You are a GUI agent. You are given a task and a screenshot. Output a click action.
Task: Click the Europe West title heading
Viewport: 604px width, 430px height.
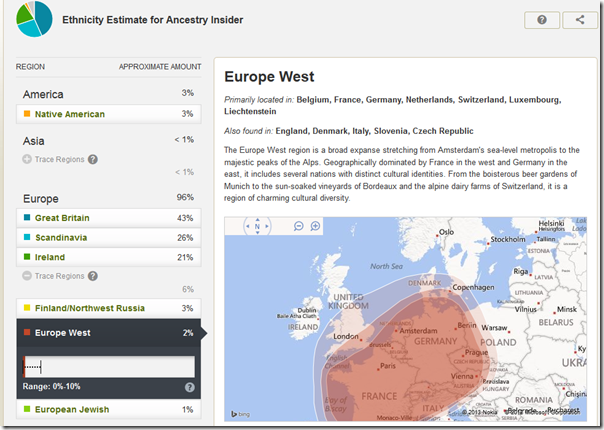(x=269, y=76)
